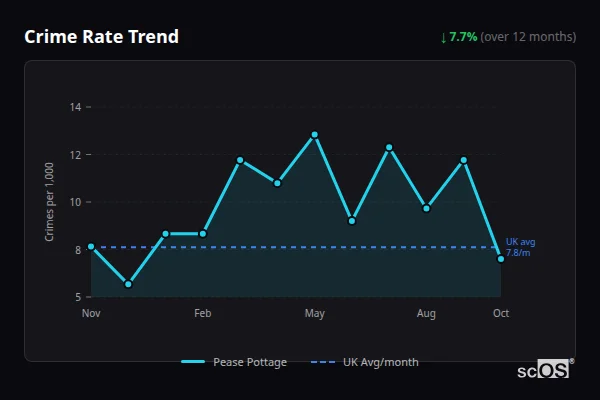Click the scOS logo

[545, 369]
